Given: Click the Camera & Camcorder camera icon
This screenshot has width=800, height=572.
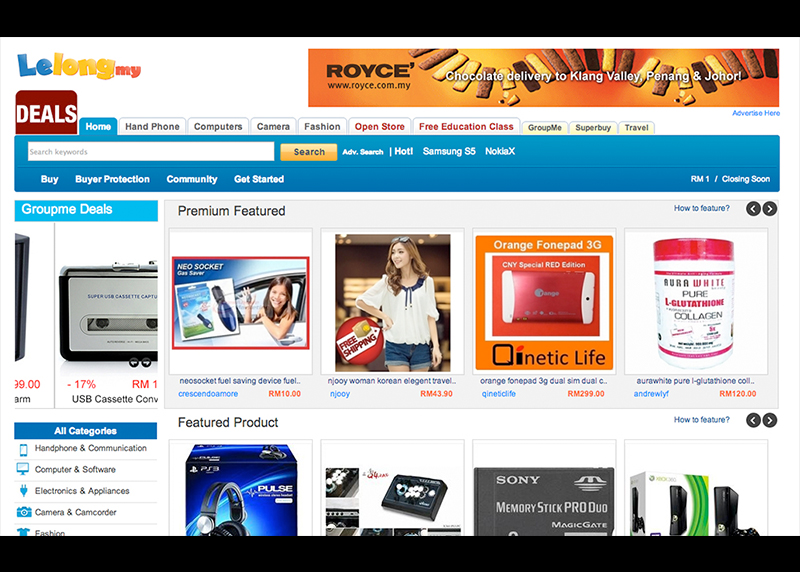Looking at the screenshot, I should point(23,512).
